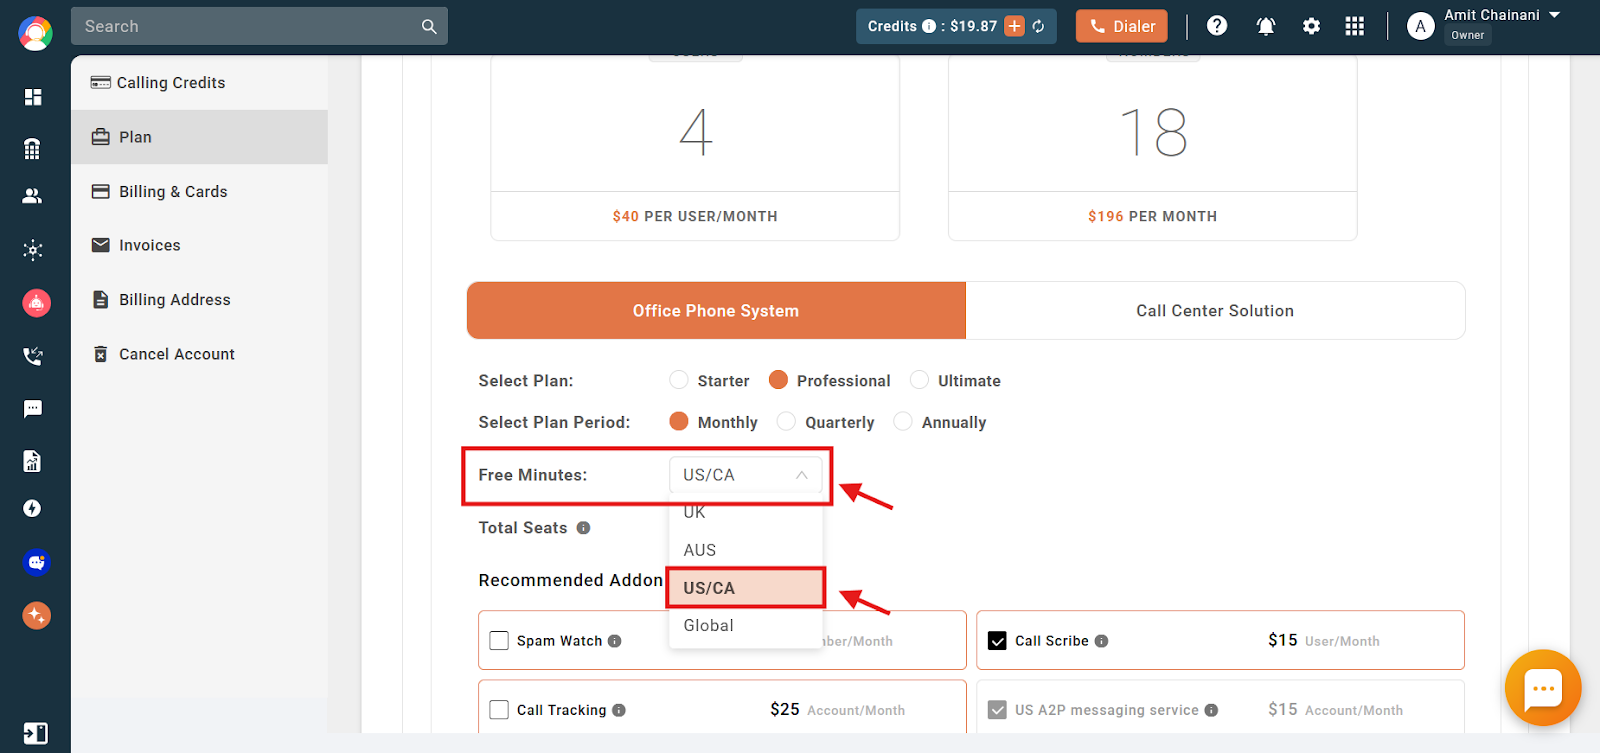The image size is (1600, 753).
Task: Open the dial pad phone icon in sidebar
Action: [x=33, y=149]
